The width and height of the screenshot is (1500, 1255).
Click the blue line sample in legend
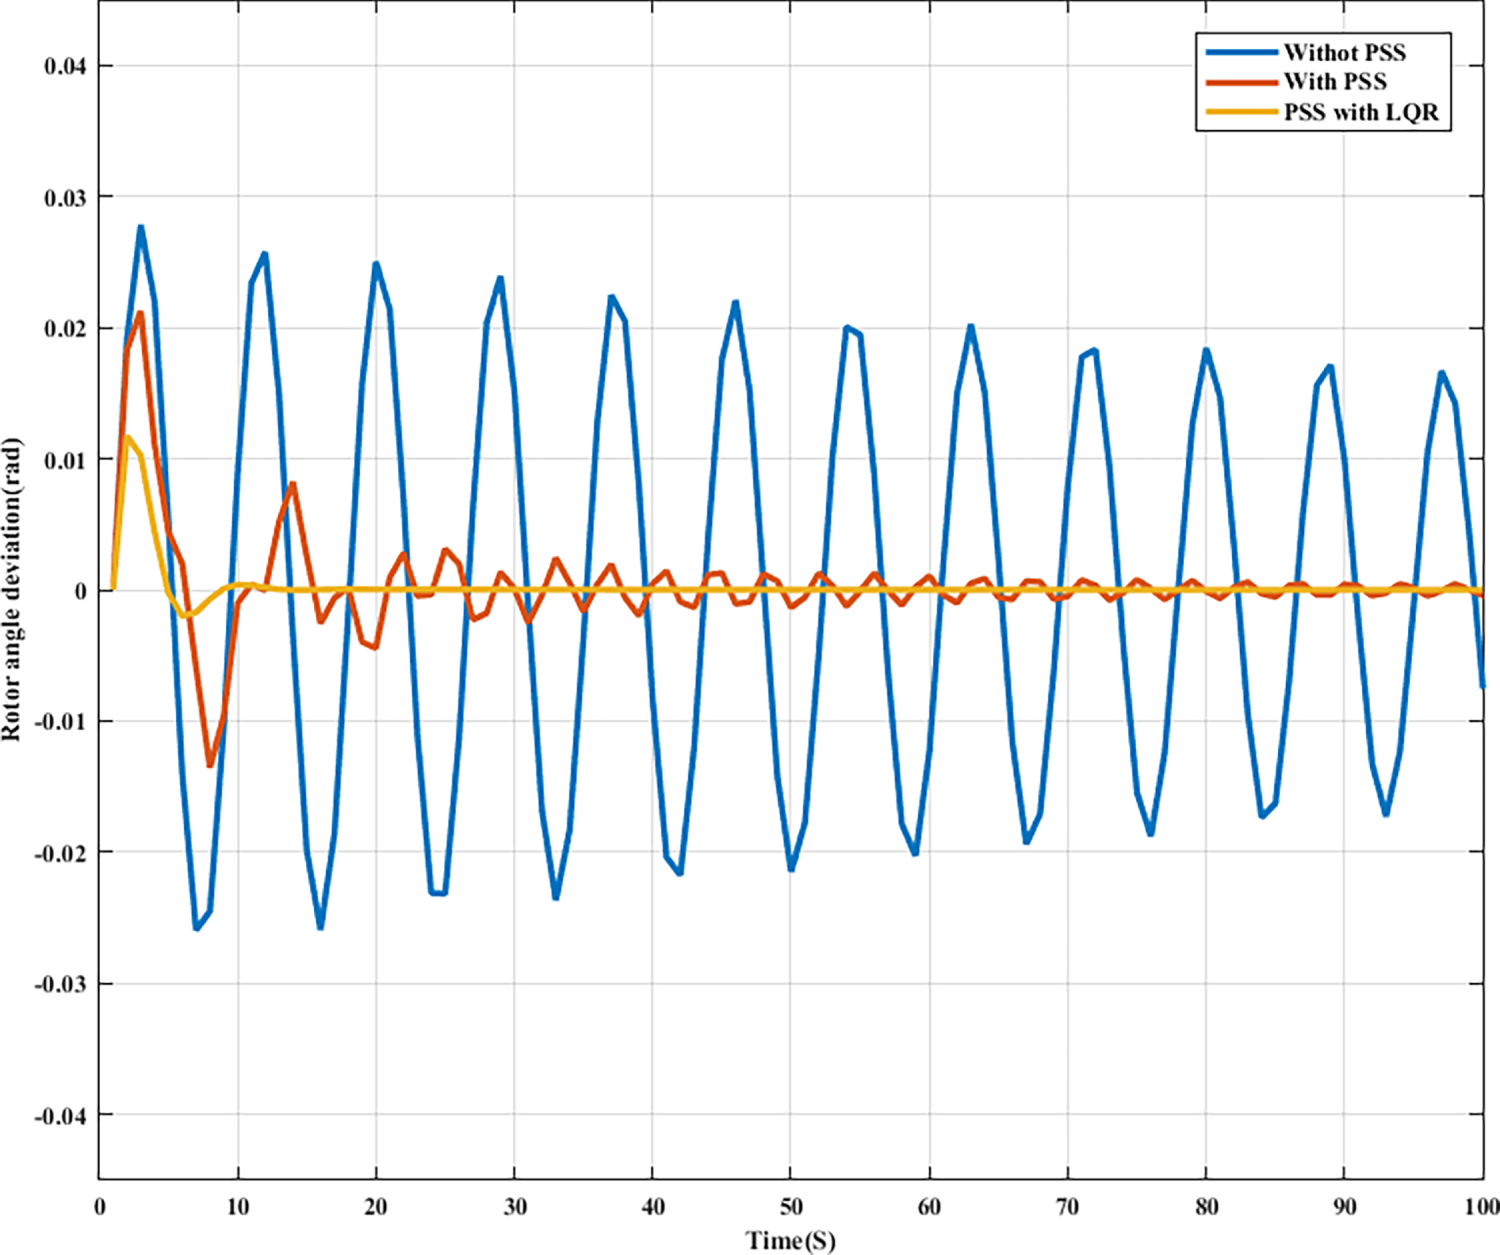(x=1241, y=52)
